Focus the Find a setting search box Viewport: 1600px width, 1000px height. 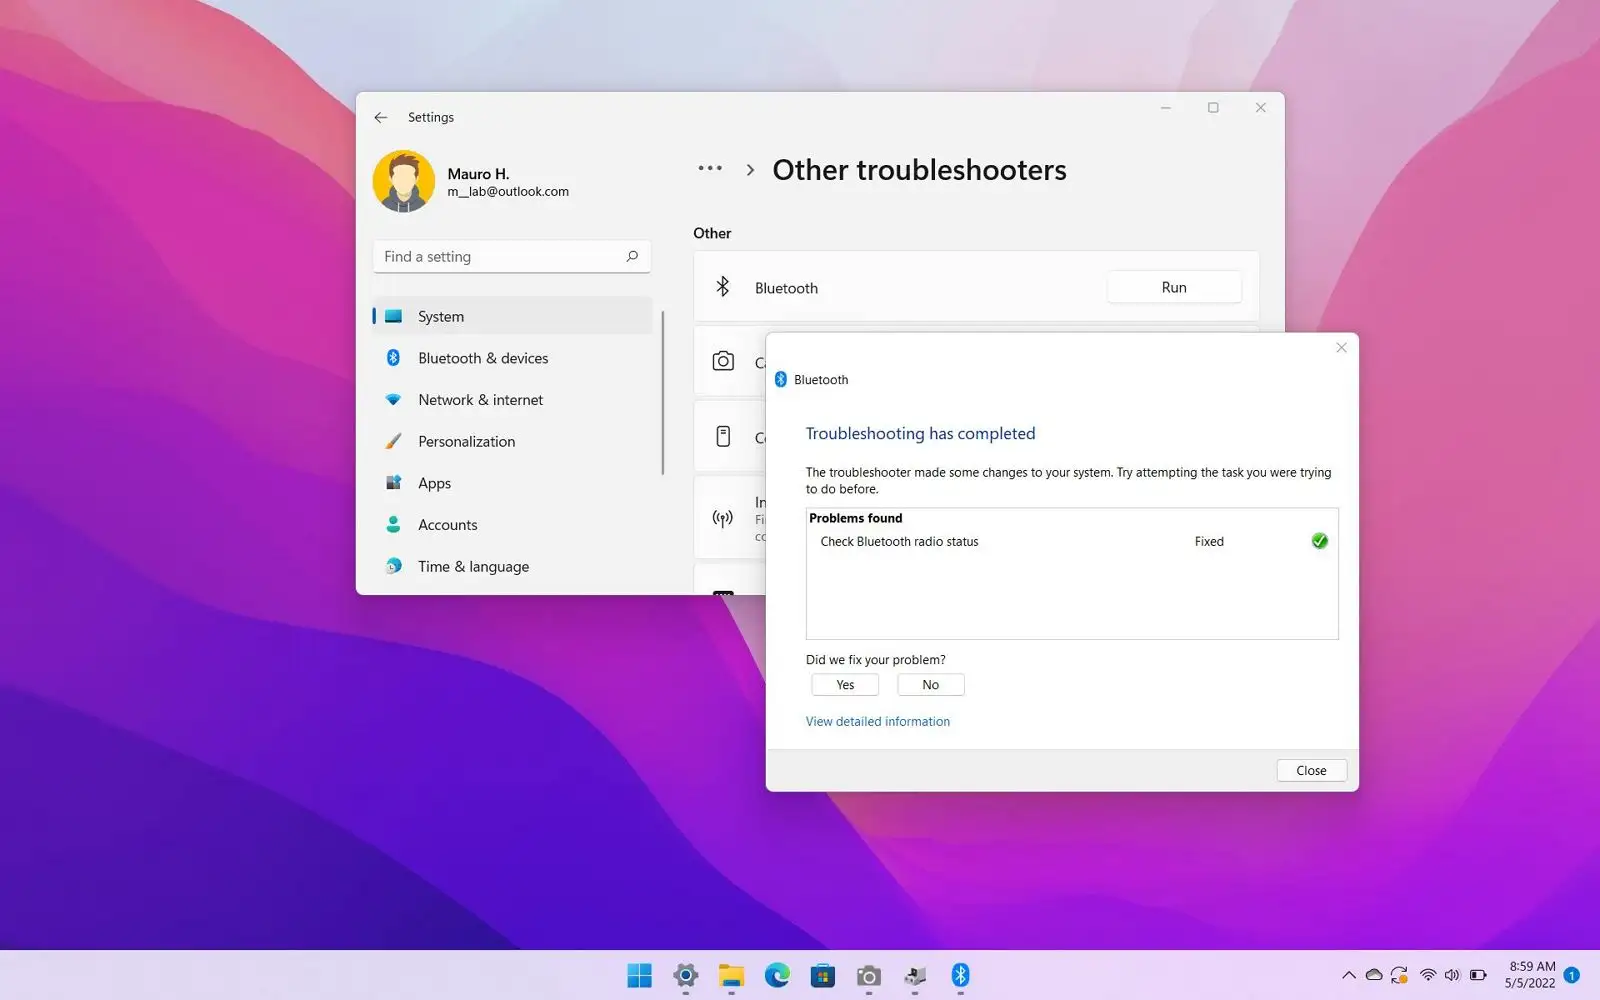click(512, 257)
